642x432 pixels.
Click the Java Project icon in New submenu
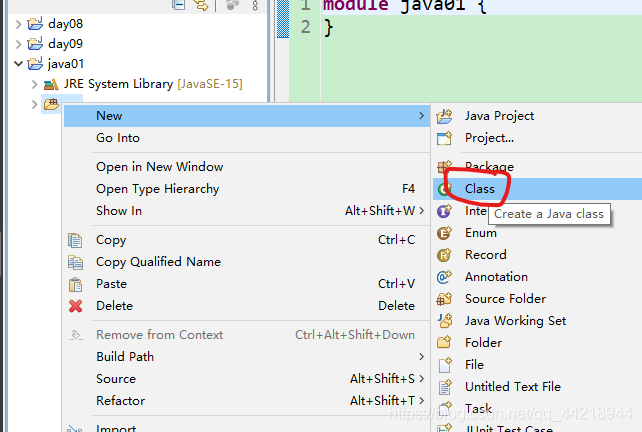[x=444, y=116]
